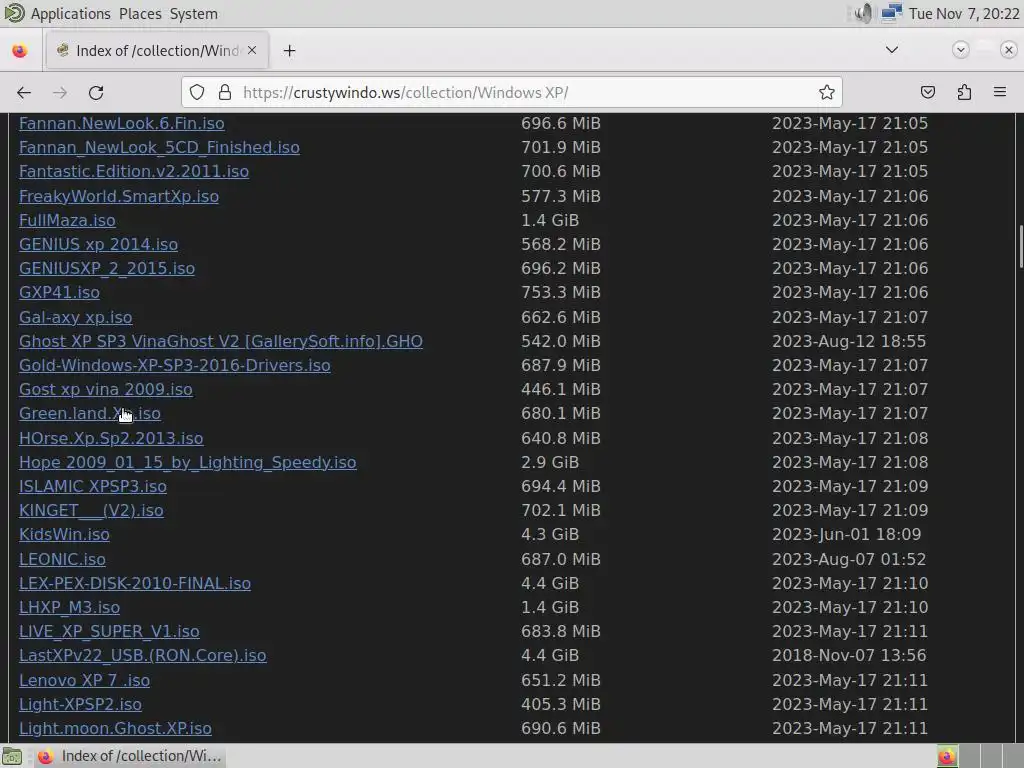Screen dimensions: 1024x768
Task: Click Light.moon.Ghost.XP.iso link
Action: pyautogui.click(x=115, y=729)
